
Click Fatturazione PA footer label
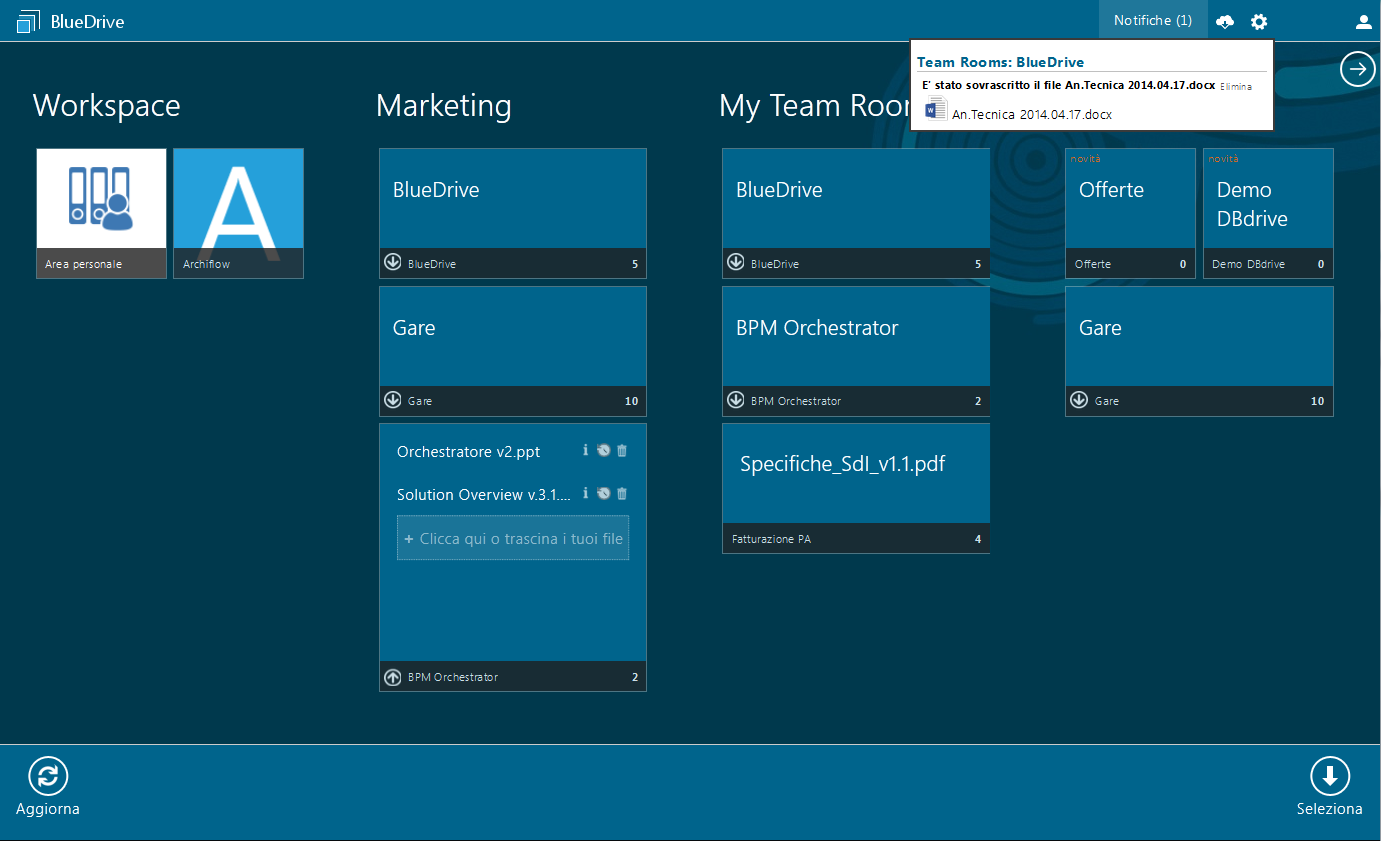click(x=771, y=539)
